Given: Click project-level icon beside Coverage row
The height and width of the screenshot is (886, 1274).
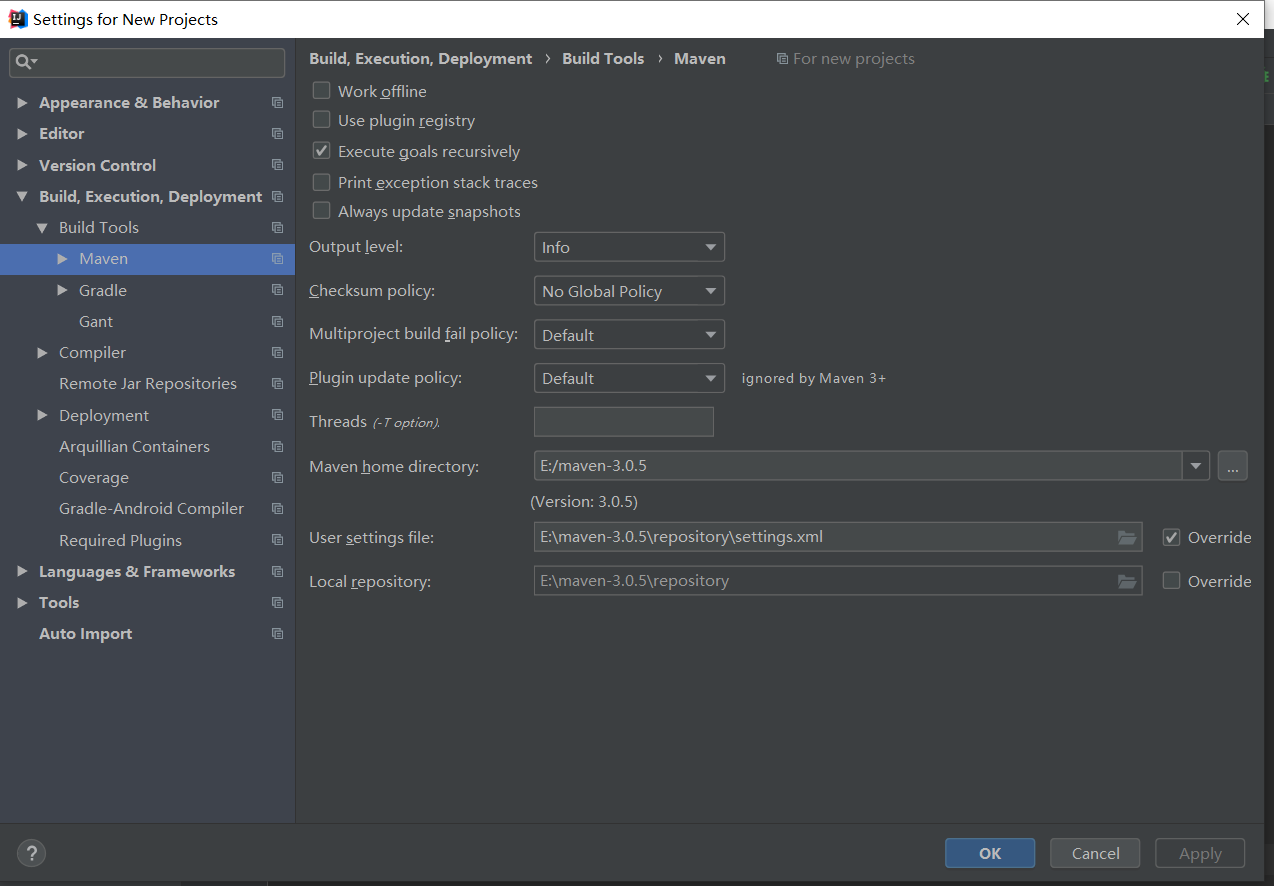Looking at the screenshot, I should (x=278, y=478).
